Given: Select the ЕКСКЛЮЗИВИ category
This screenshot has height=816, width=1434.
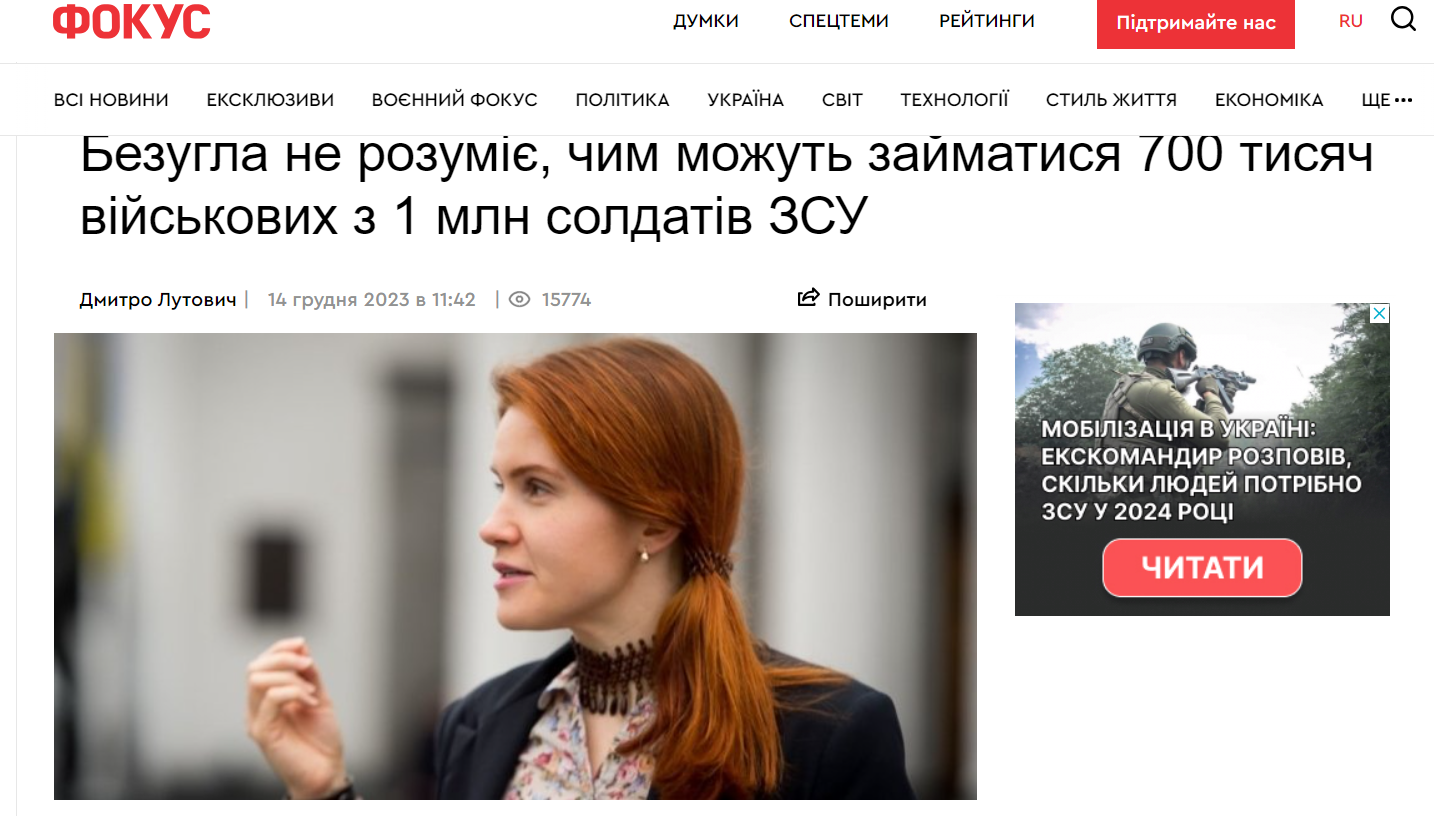Looking at the screenshot, I should click(270, 100).
